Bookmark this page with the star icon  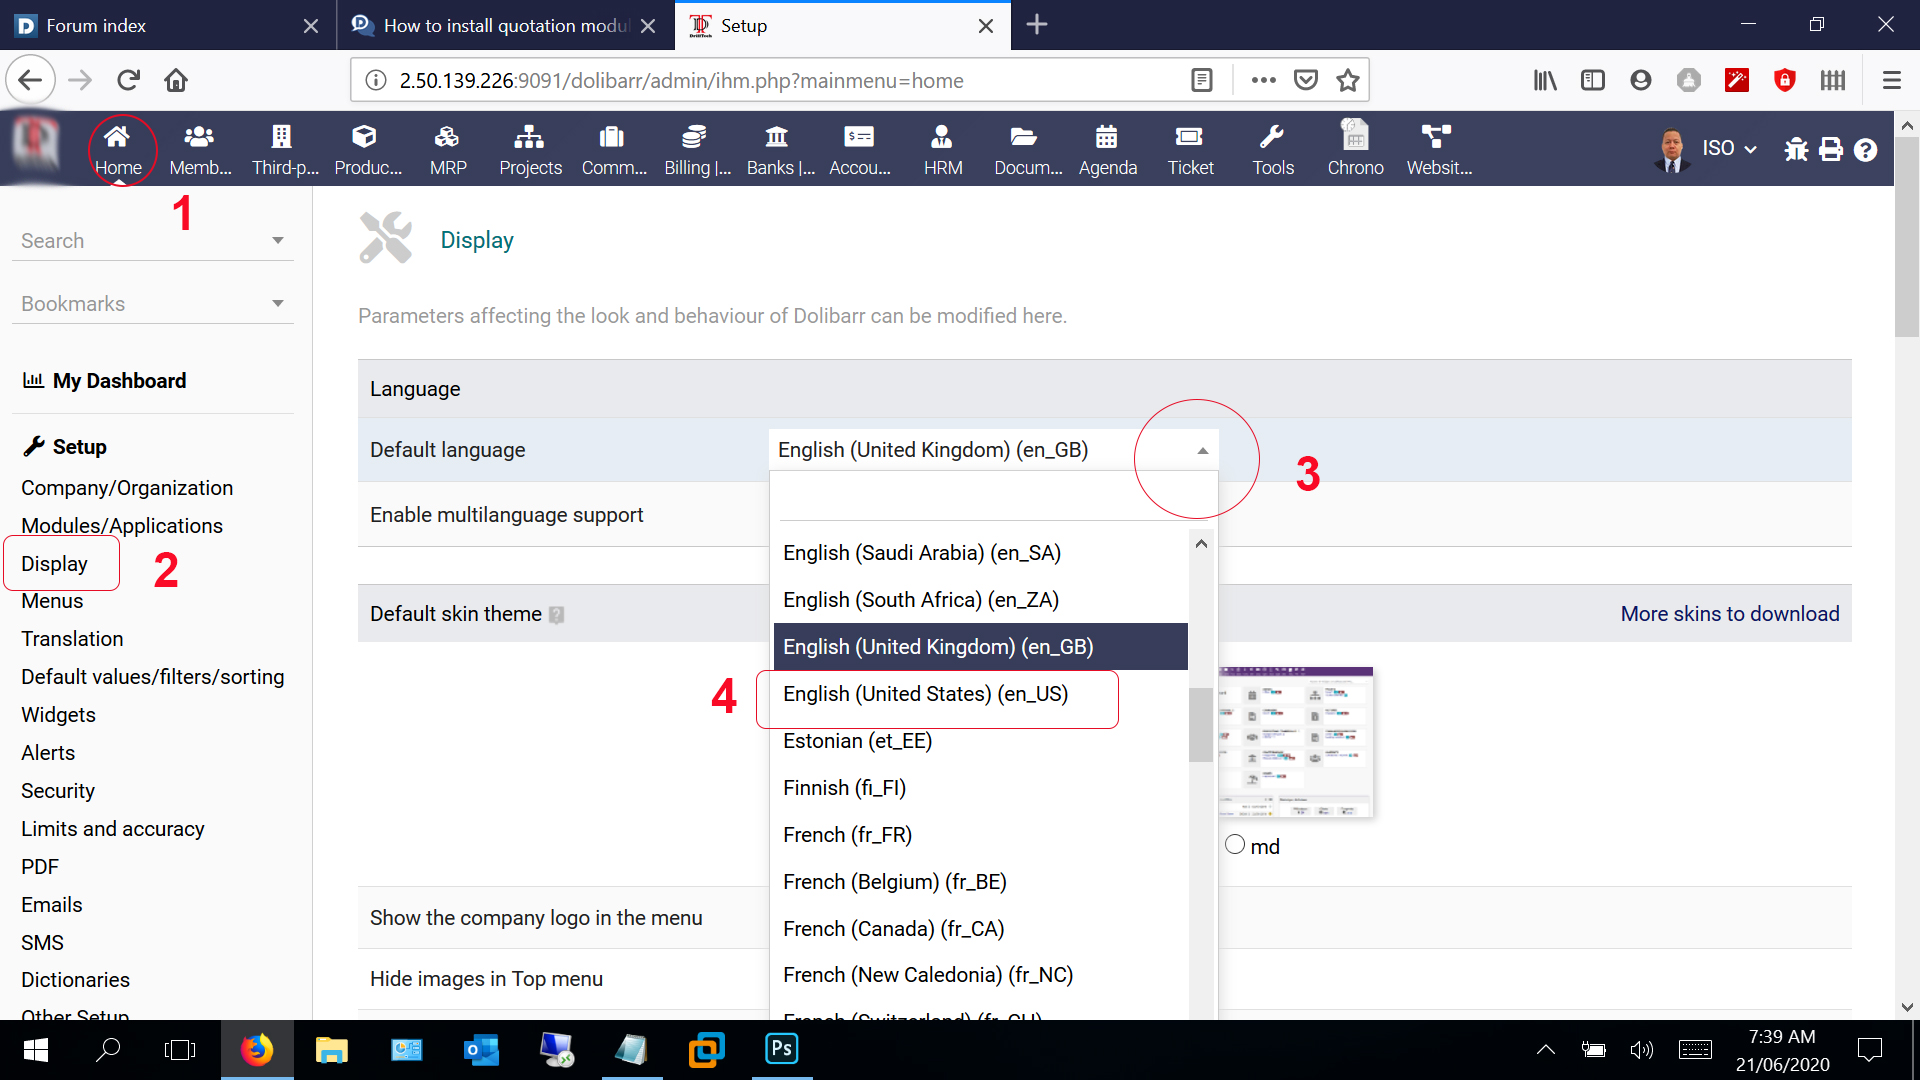pyautogui.click(x=1347, y=80)
